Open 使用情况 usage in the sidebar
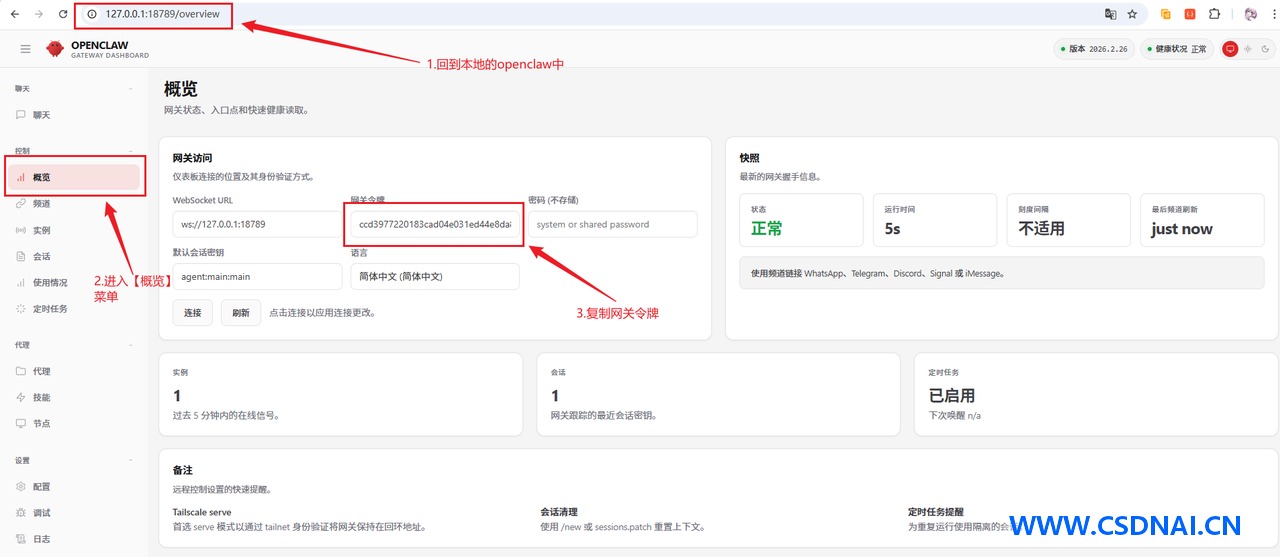 pyautogui.click(x=75, y=283)
